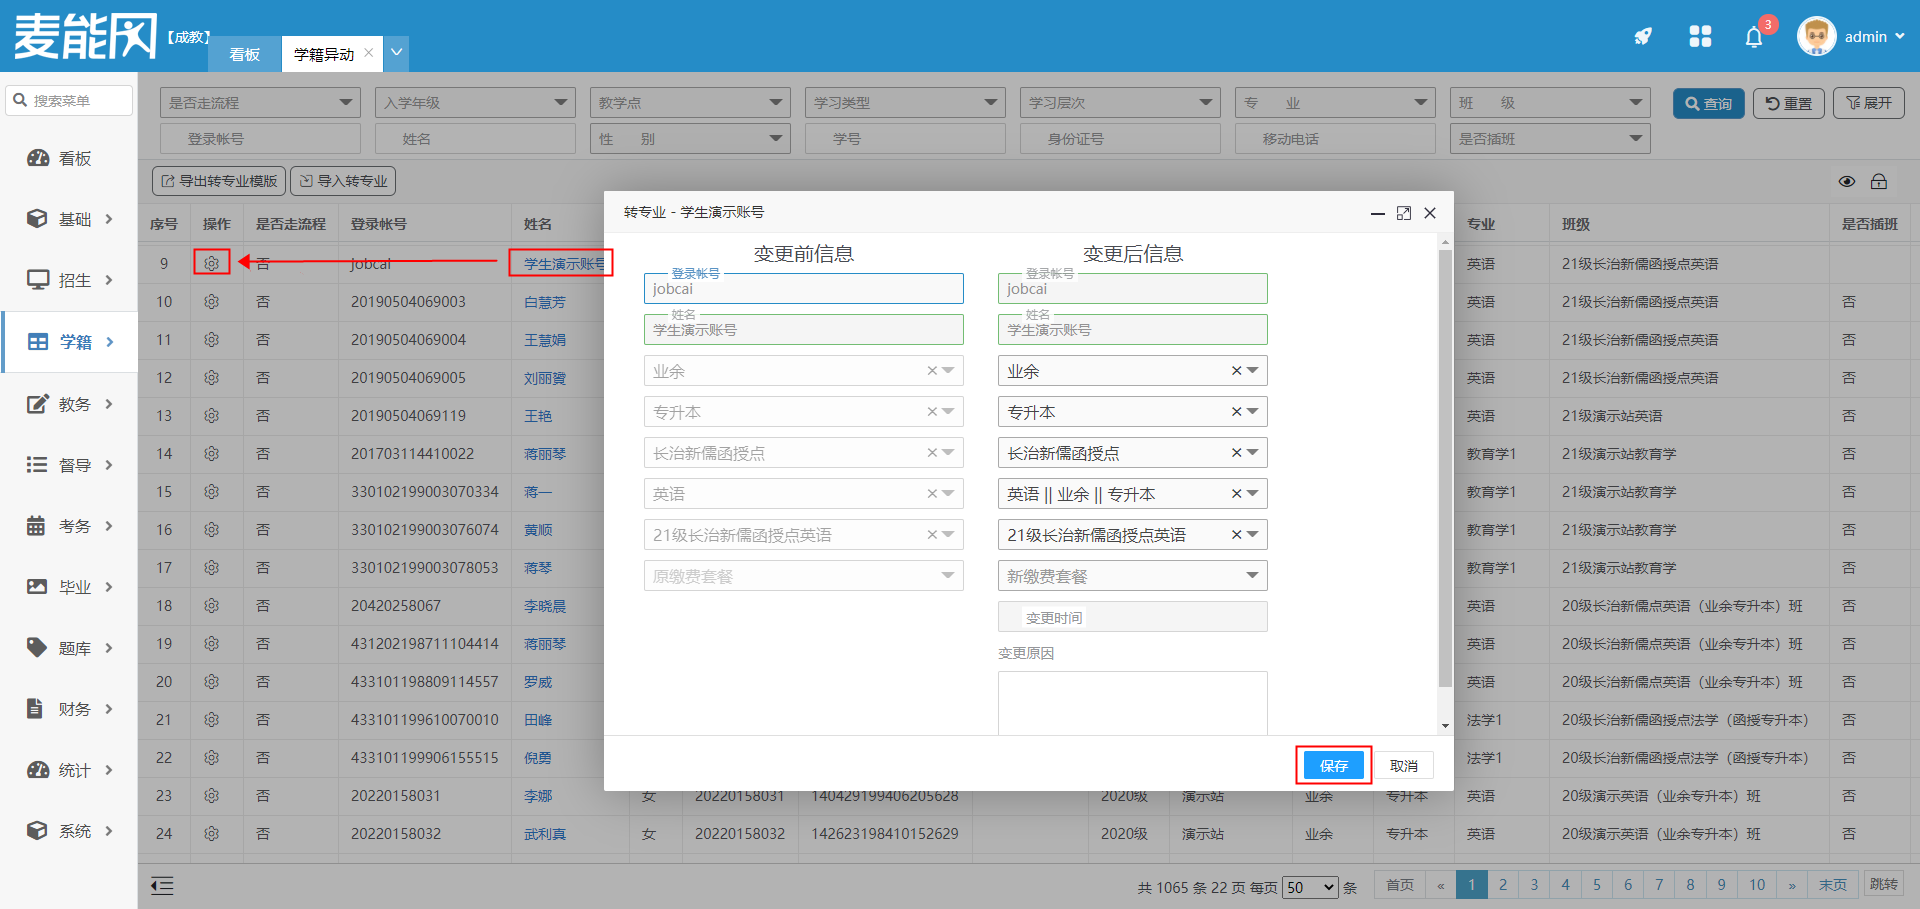This screenshot has height=909, width=1920.
Task: Open the 是否走流程 filter dropdown
Action: (x=260, y=103)
